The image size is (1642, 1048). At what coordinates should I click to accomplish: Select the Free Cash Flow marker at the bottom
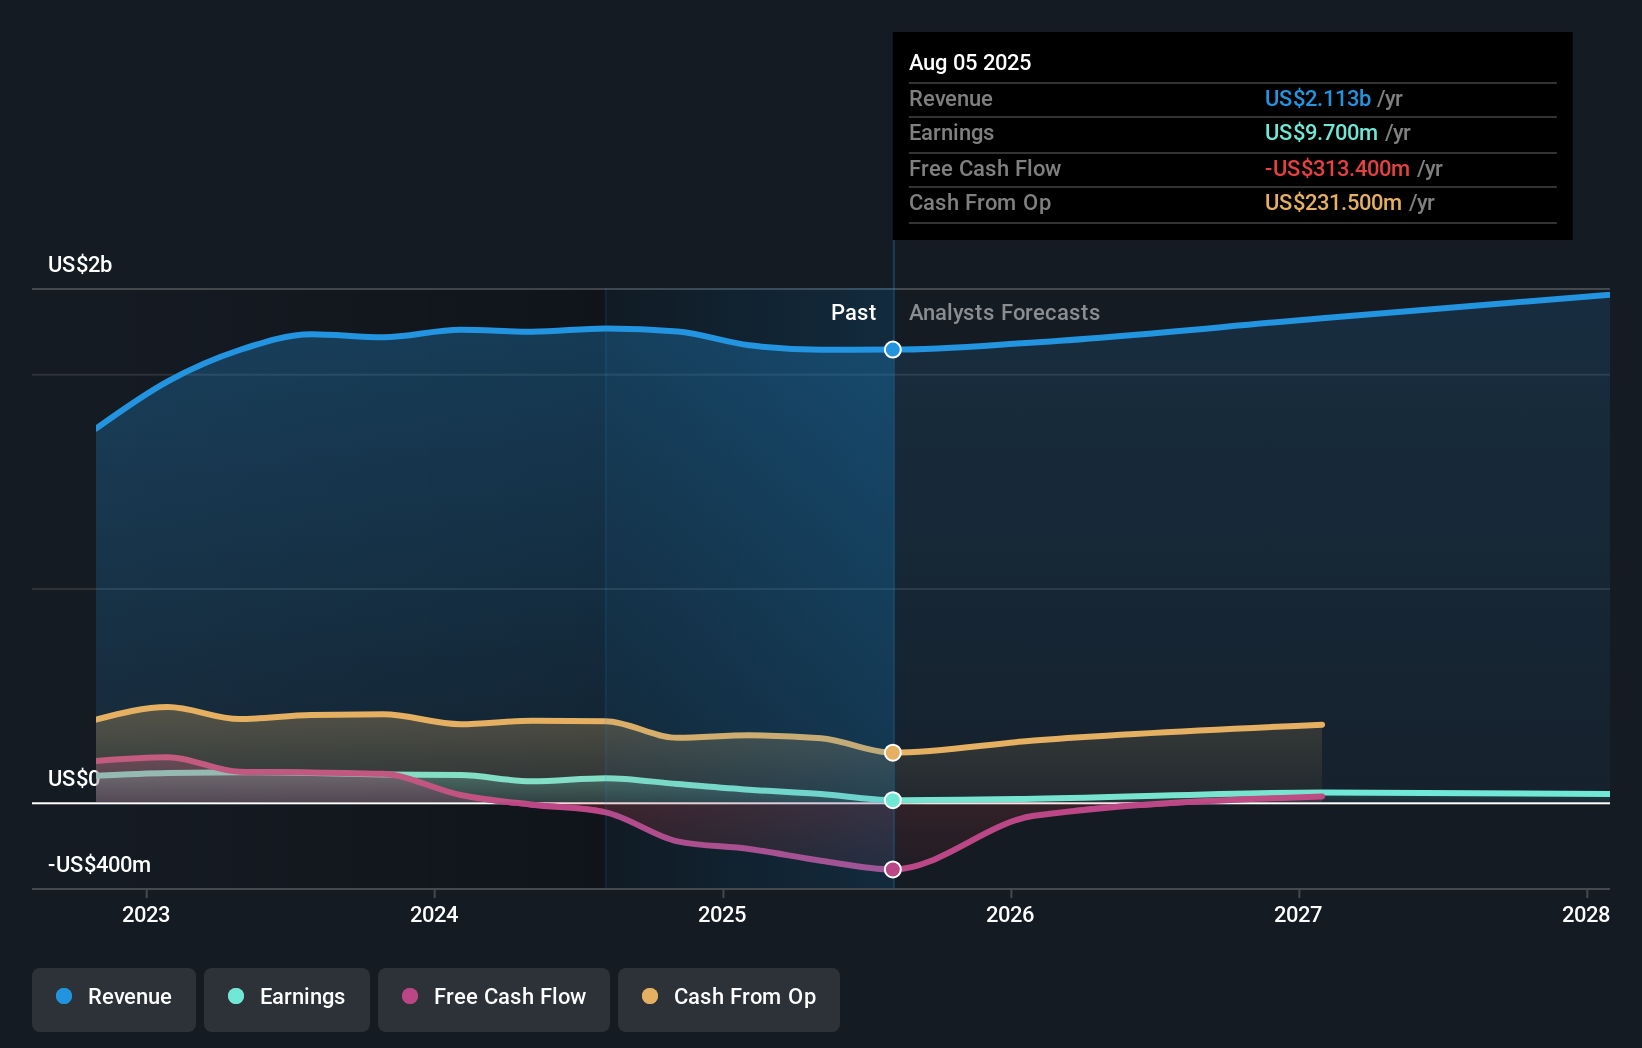tap(892, 869)
